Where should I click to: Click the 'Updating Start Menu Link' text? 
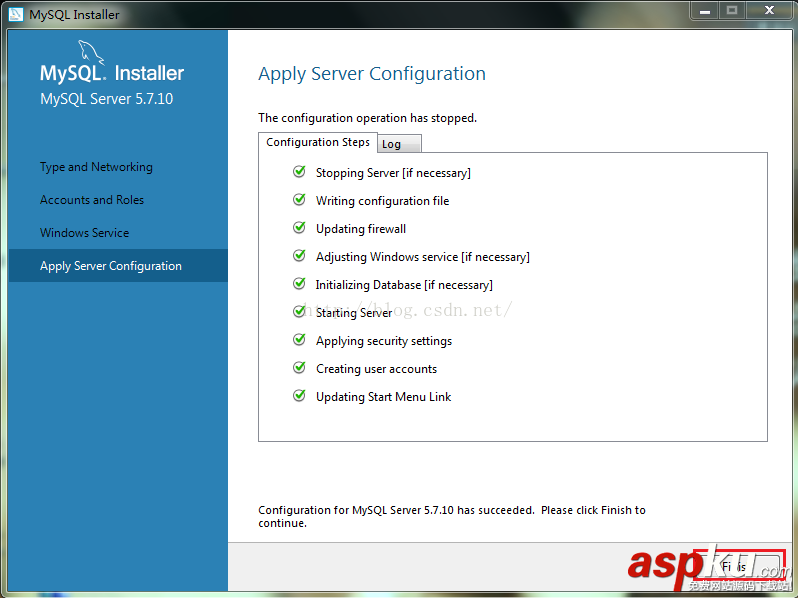[x=384, y=397]
